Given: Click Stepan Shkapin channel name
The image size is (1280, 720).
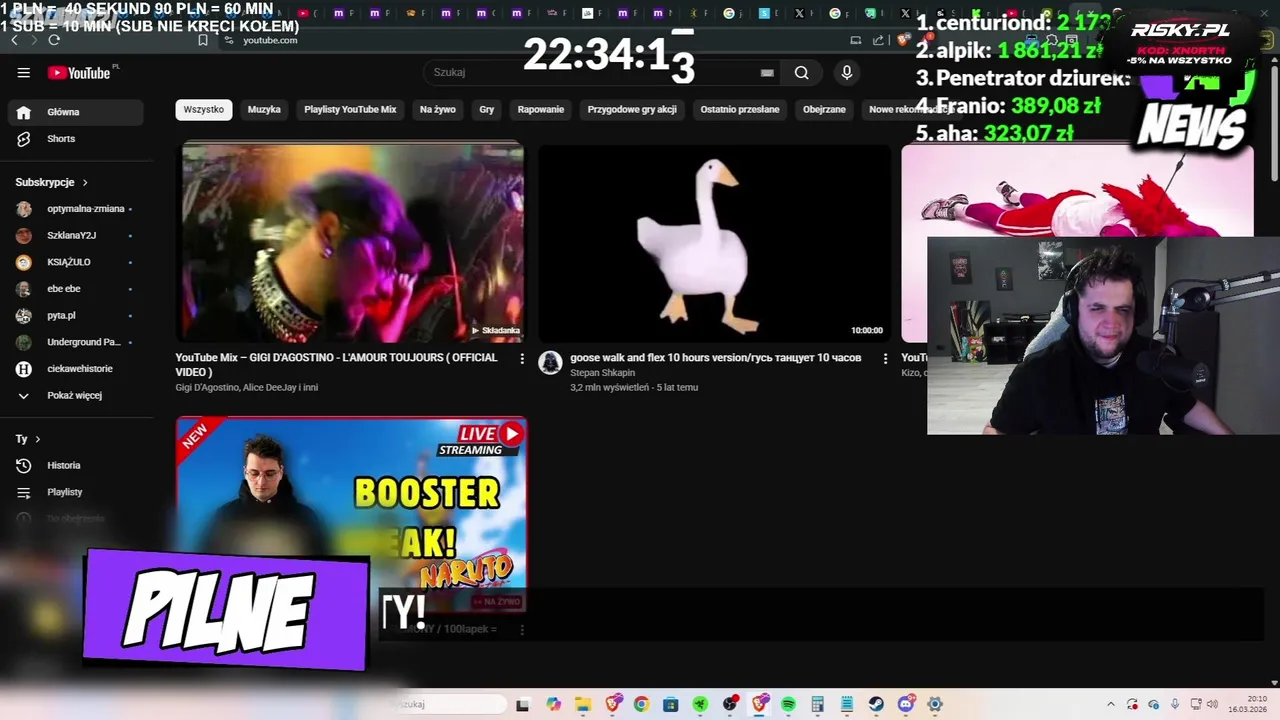Looking at the screenshot, I should click(x=602, y=373).
